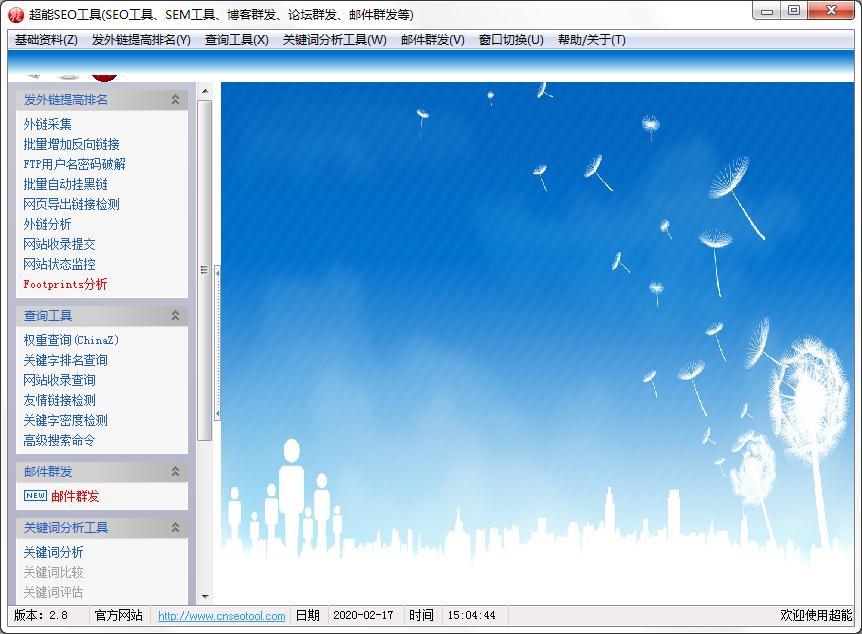862x634 pixels.
Task: Click the 邮件群发 panel header title
Action: (48, 472)
